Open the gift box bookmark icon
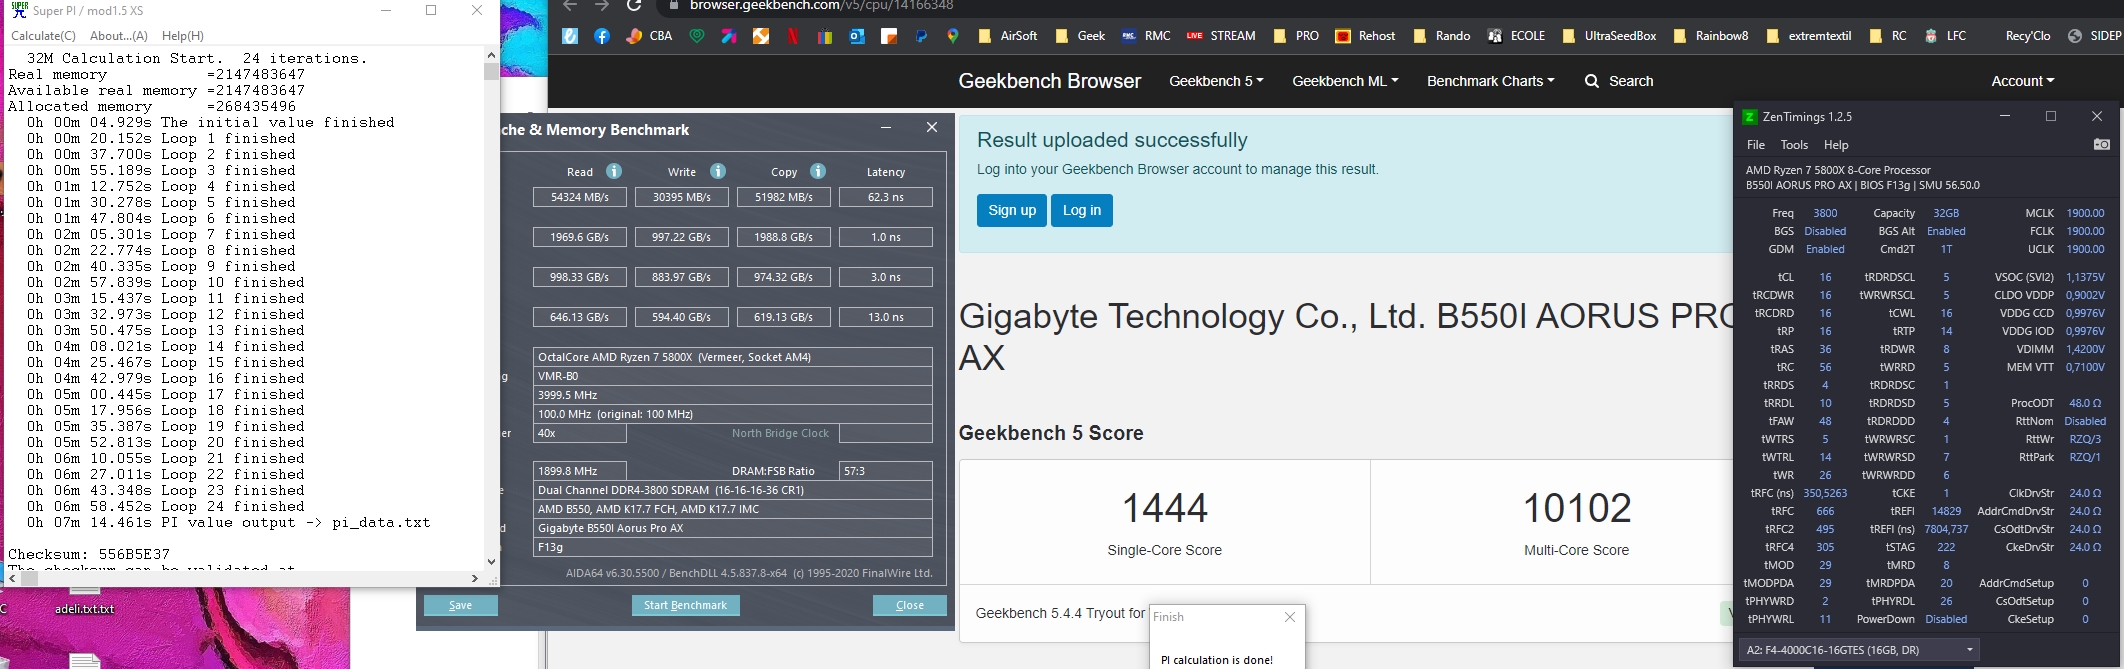2124x669 pixels. pos(825,36)
